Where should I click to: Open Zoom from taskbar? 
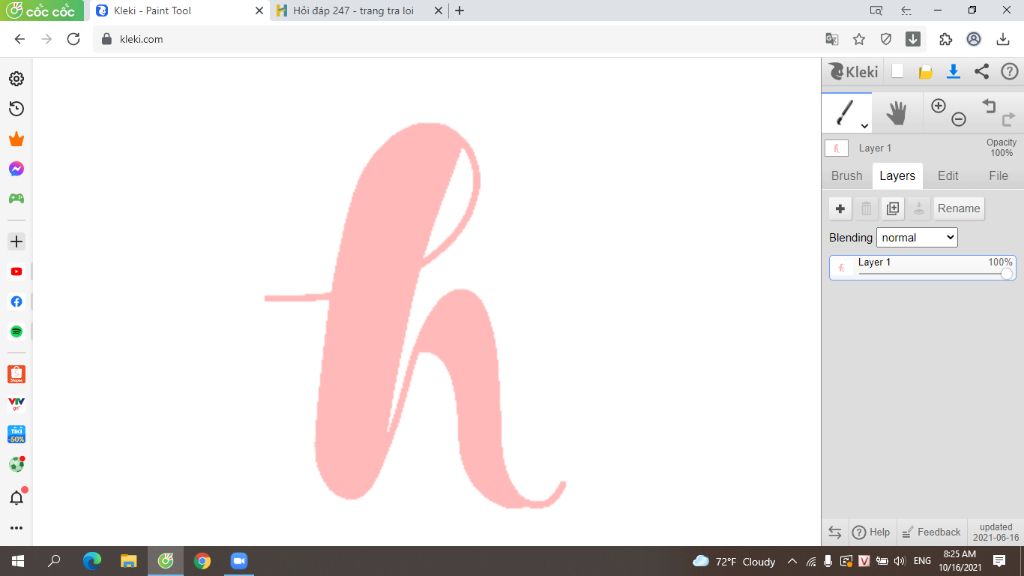(239, 561)
